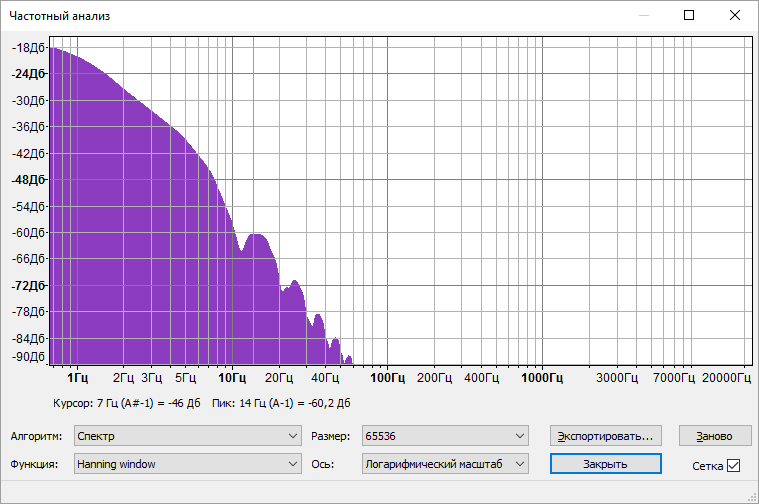Image resolution: width=759 pixels, height=504 pixels.
Task: Expand the Размер dropdown showing 65536
Action: [x=445, y=436]
